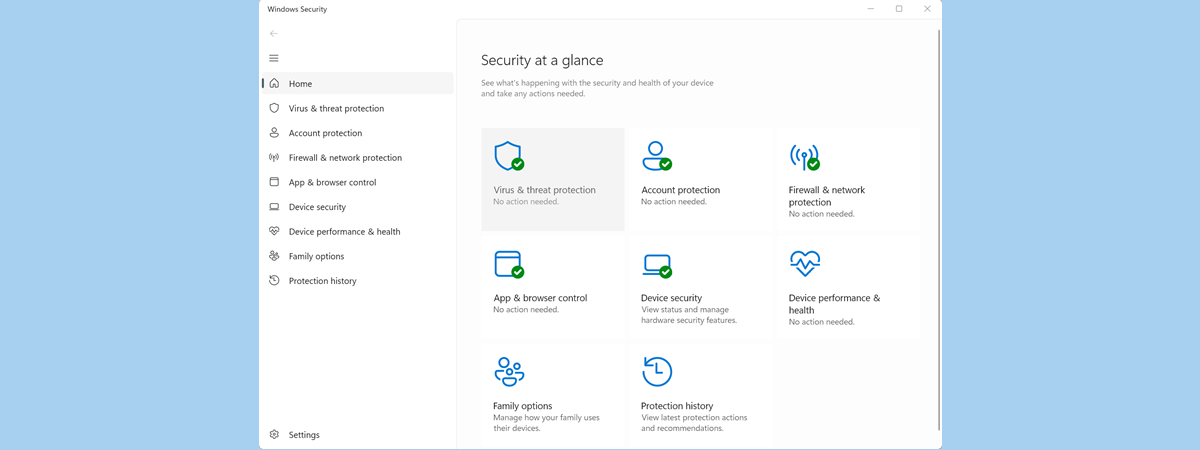Go to Family options in sidebar

(x=358, y=256)
